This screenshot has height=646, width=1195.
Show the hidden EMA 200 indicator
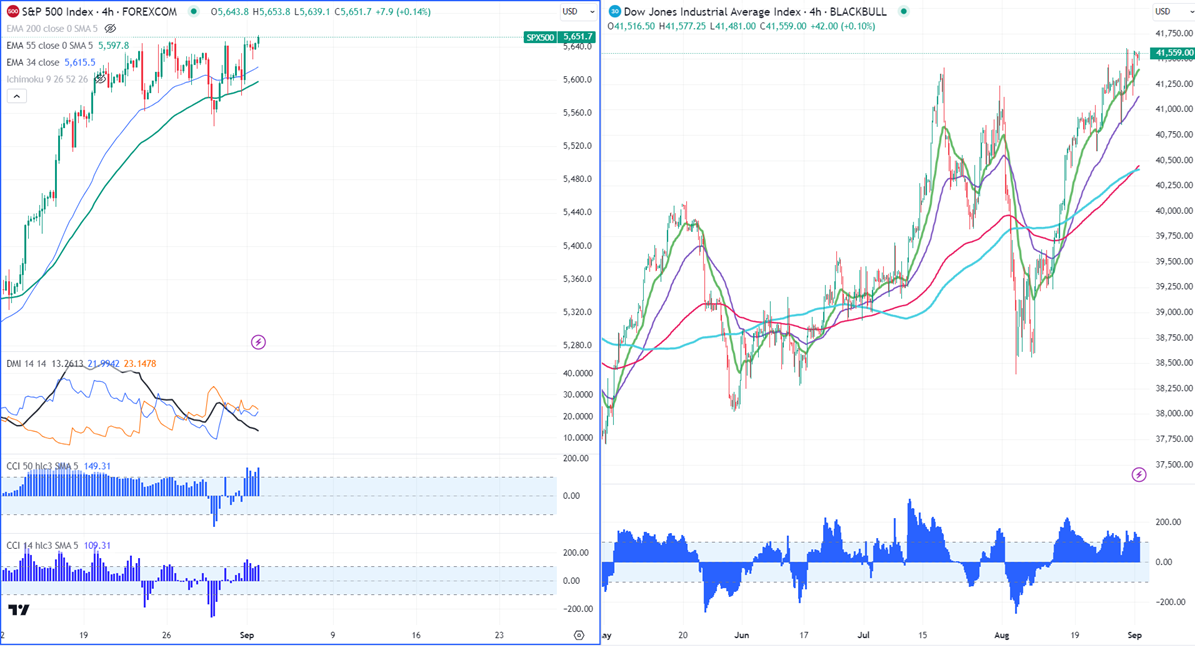pos(111,29)
